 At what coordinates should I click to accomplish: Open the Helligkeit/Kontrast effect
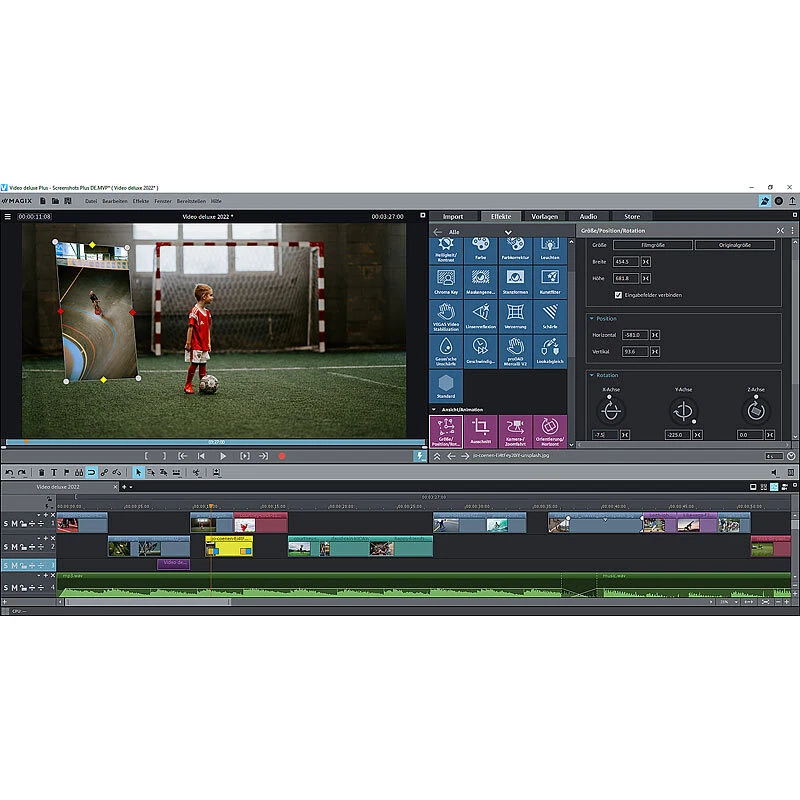pos(445,249)
